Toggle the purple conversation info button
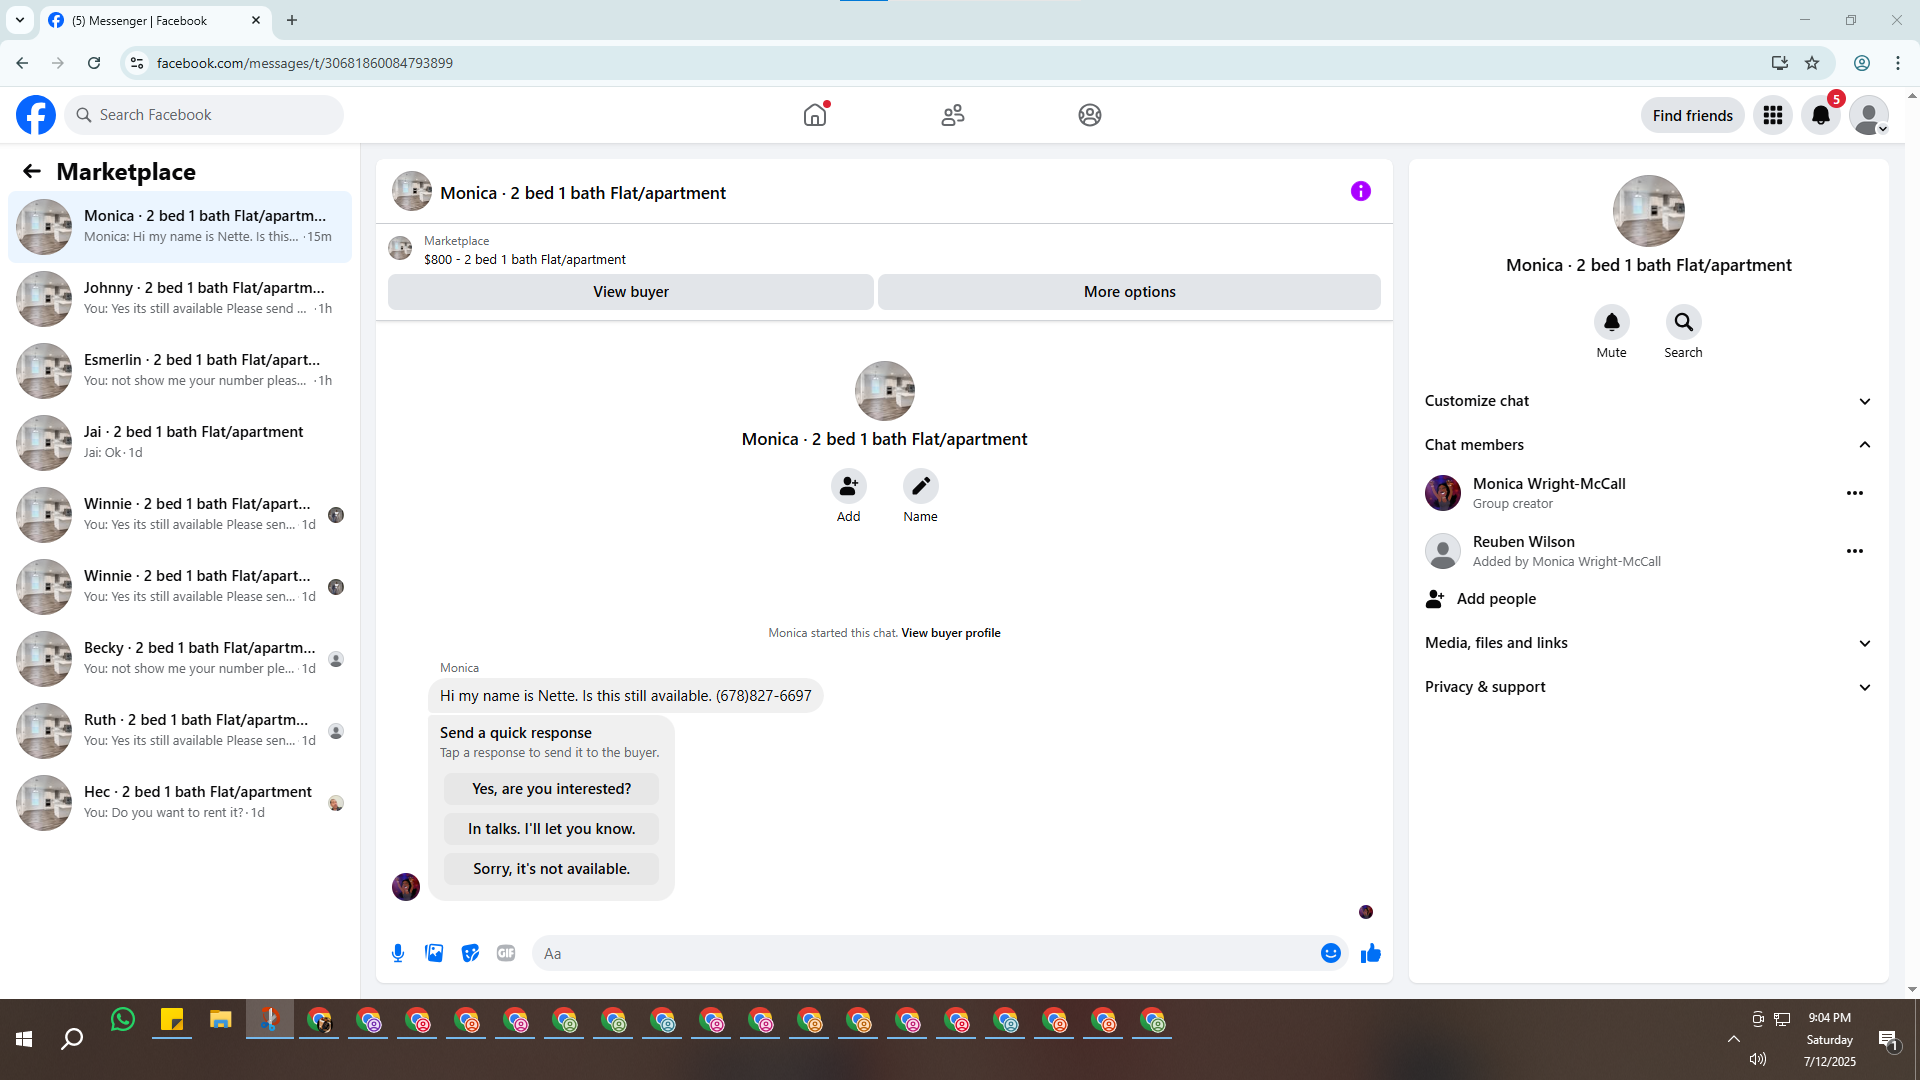1920x1080 pixels. click(x=1360, y=191)
